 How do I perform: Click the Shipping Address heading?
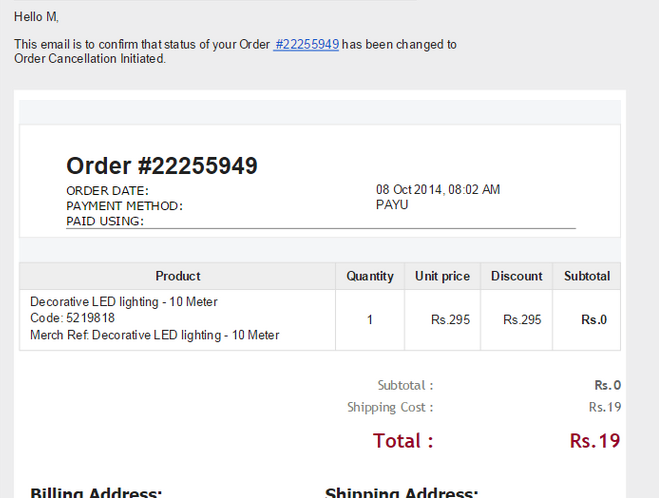tap(401, 492)
